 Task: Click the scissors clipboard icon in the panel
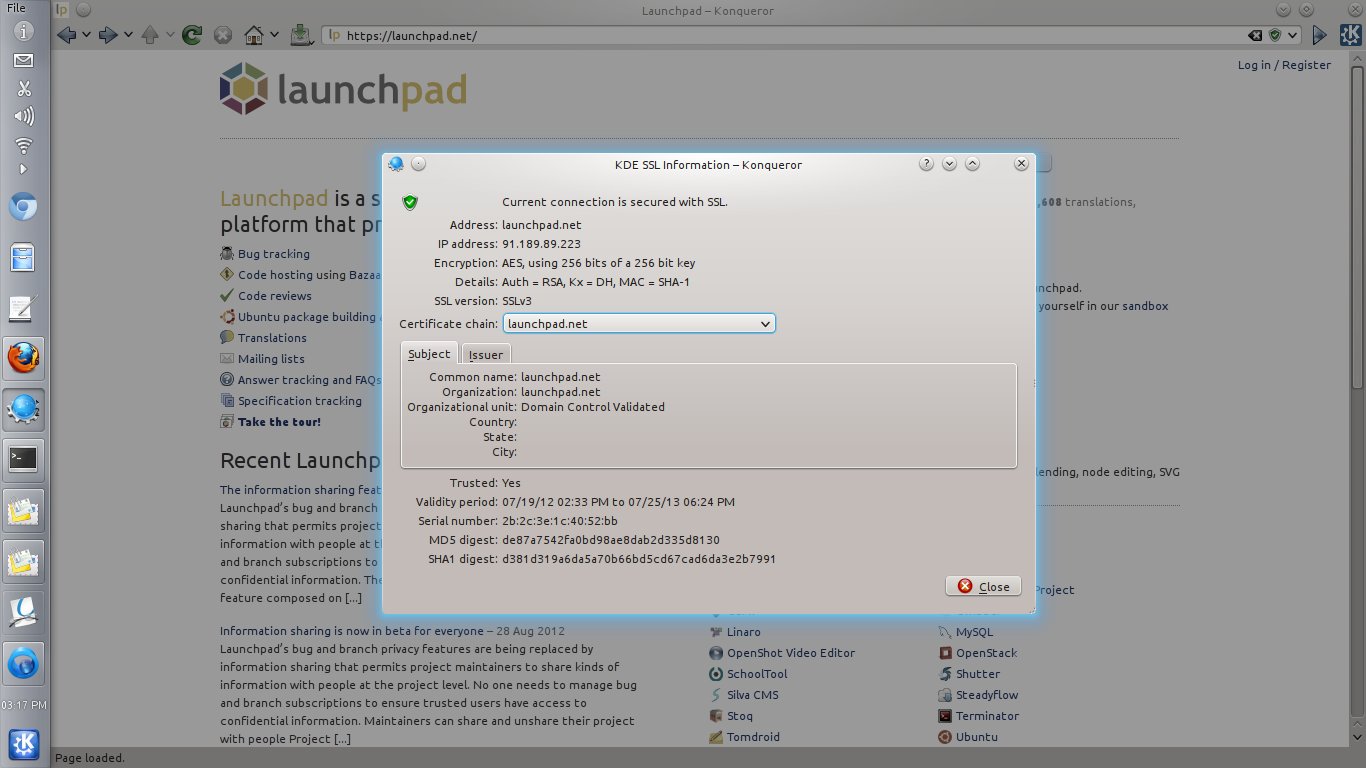click(x=23, y=88)
